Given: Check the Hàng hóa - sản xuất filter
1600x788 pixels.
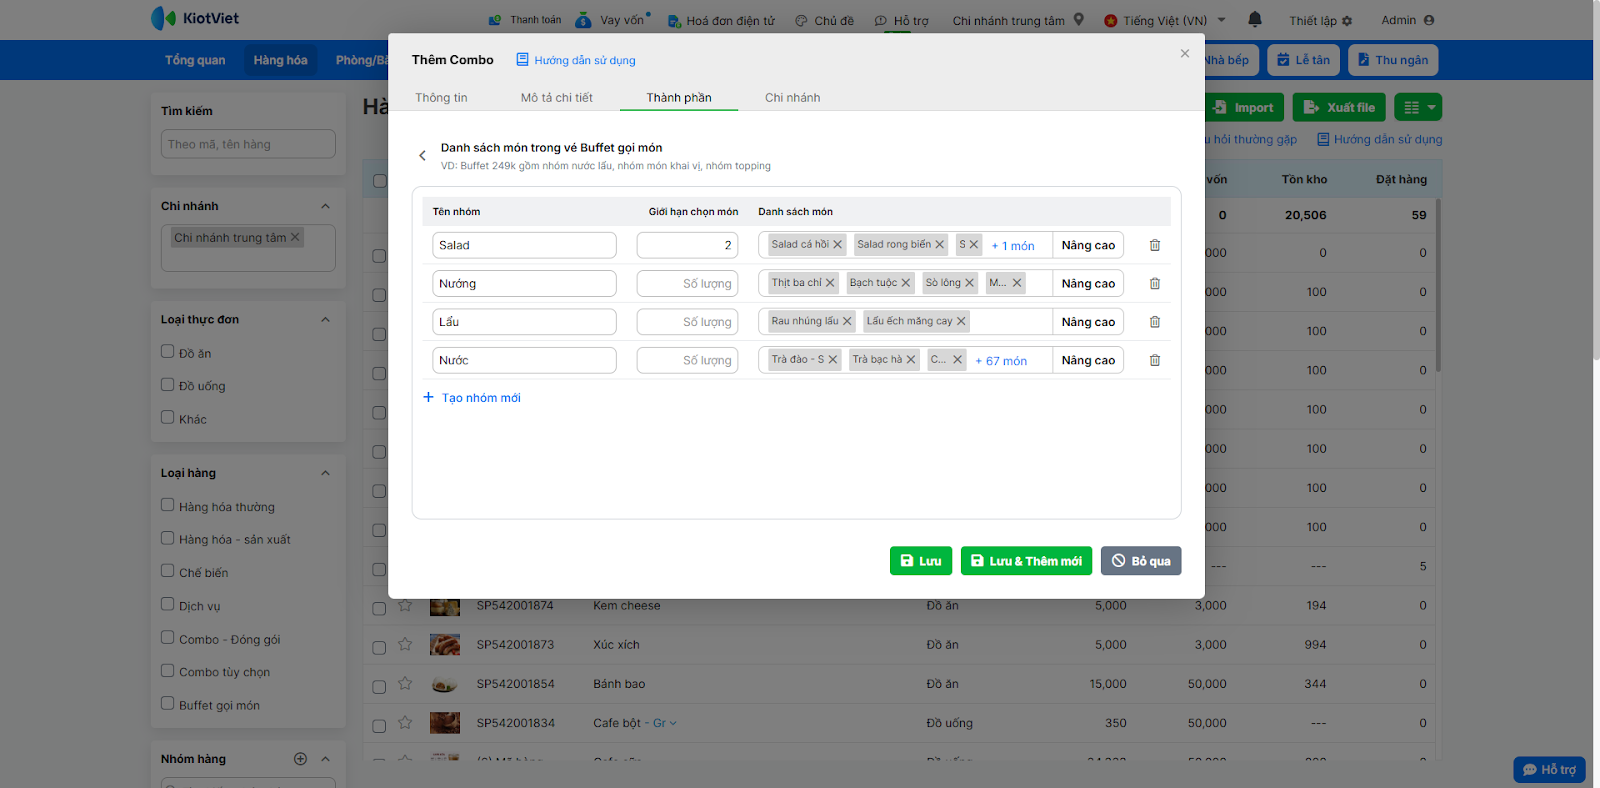Looking at the screenshot, I should pyautogui.click(x=168, y=538).
